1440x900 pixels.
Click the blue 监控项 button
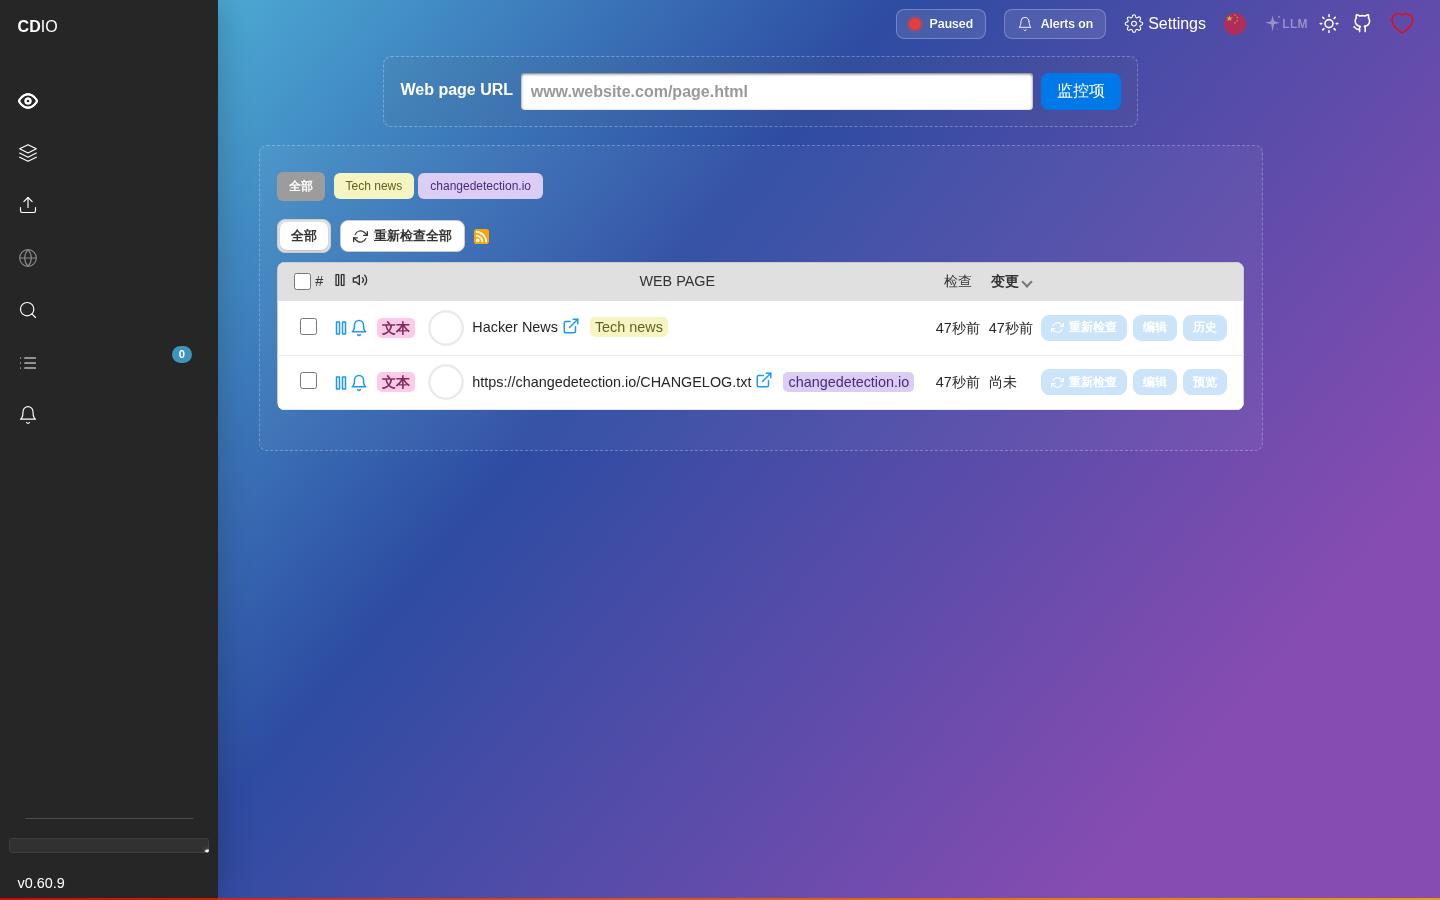[1081, 91]
